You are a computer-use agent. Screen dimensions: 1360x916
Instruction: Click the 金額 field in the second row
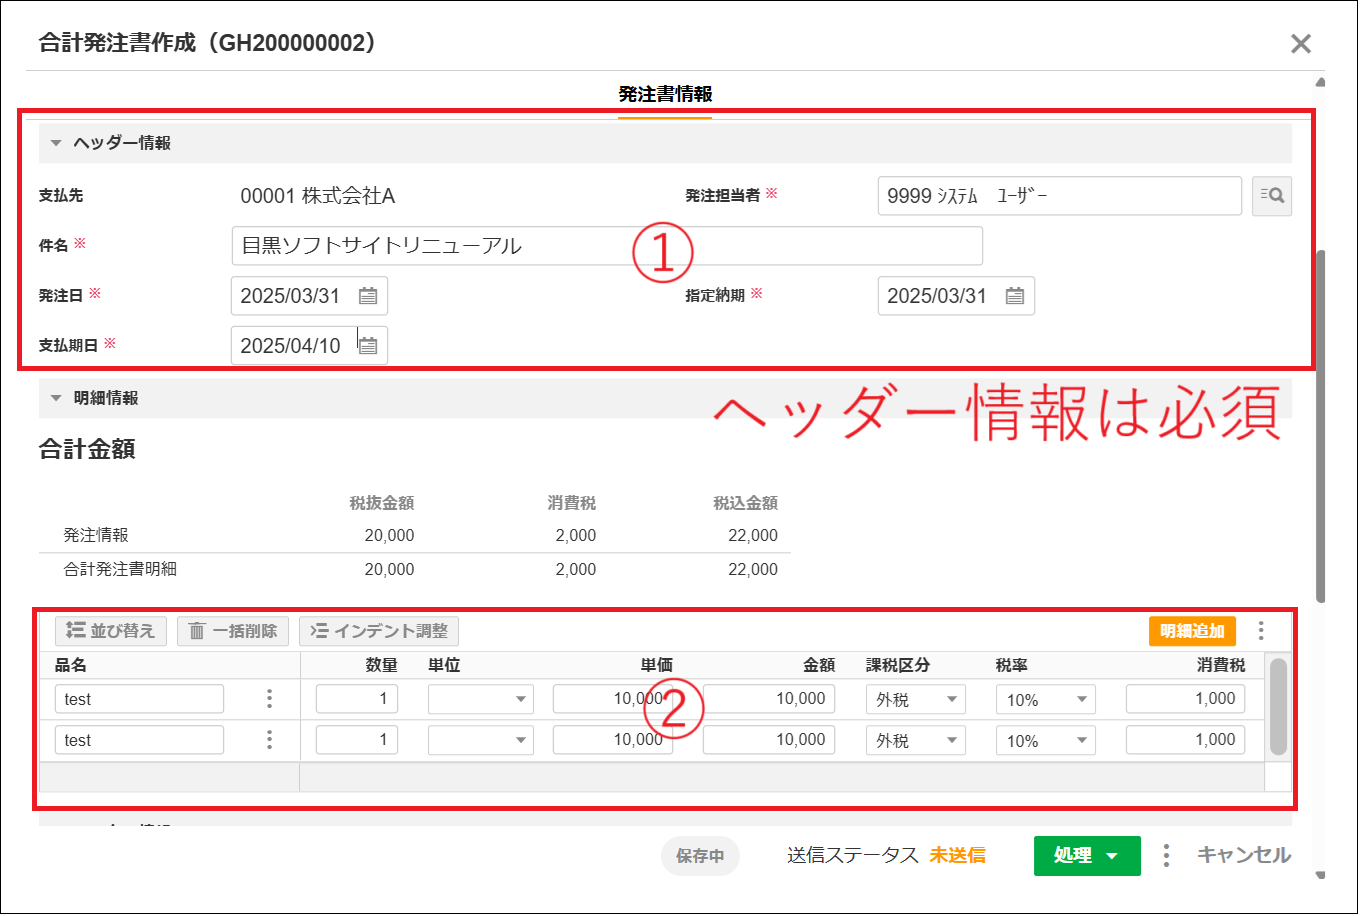click(x=769, y=740)
